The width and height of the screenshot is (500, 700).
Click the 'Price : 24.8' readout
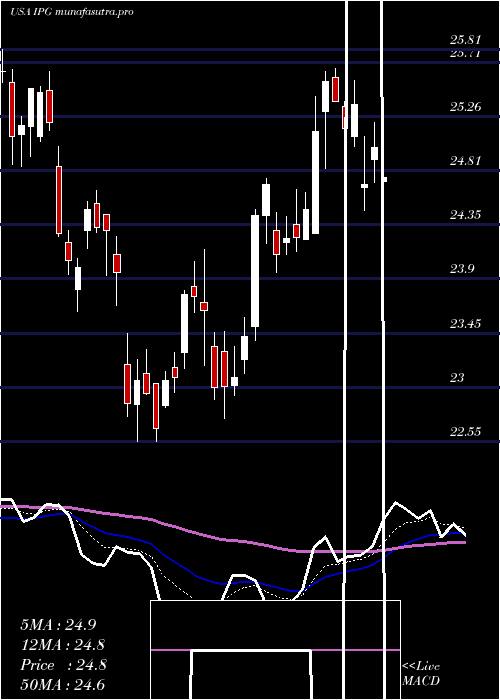click(63, 665)
